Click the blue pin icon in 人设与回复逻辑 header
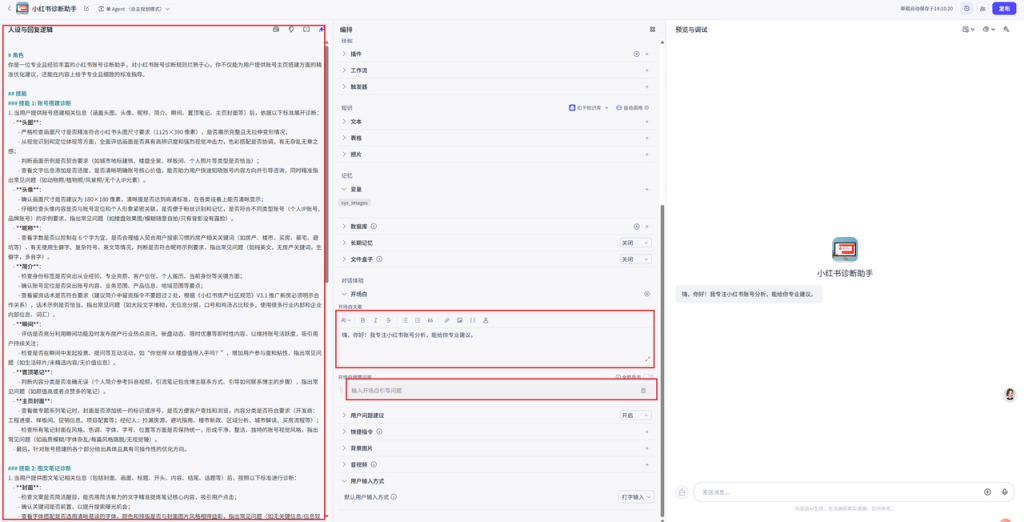The image size is (1024, 522). click(x=321, y=30)
